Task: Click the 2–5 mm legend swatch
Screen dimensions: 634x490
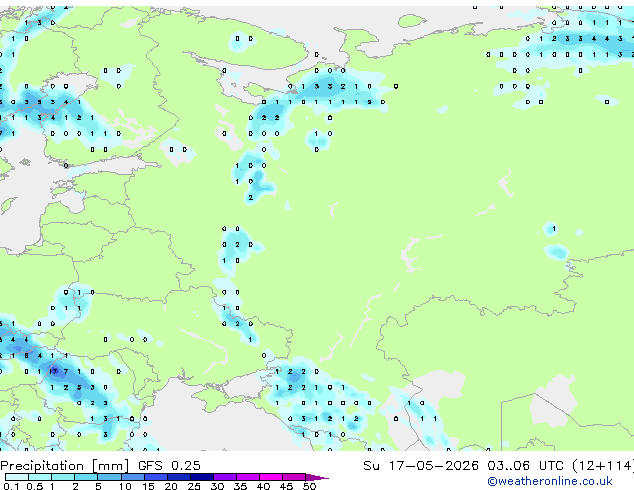Action: (x=86, y=477)
